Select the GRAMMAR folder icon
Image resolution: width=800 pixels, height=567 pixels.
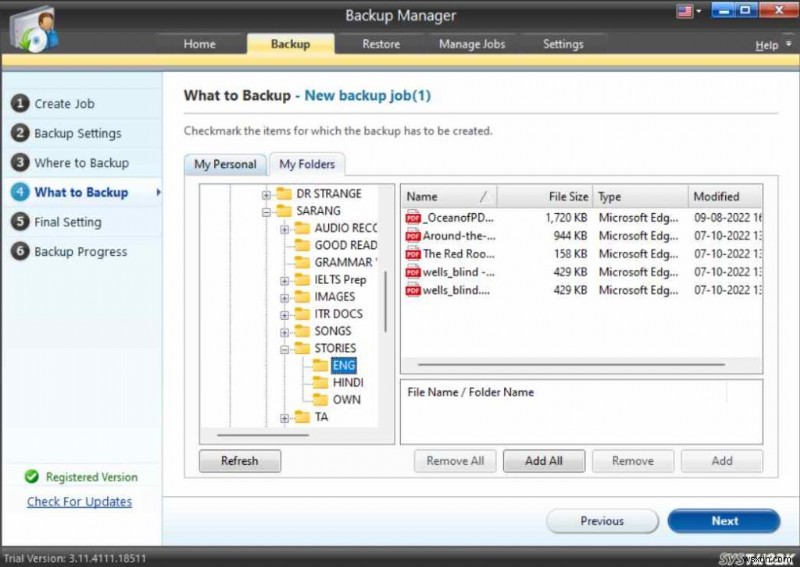pos(302,262)
